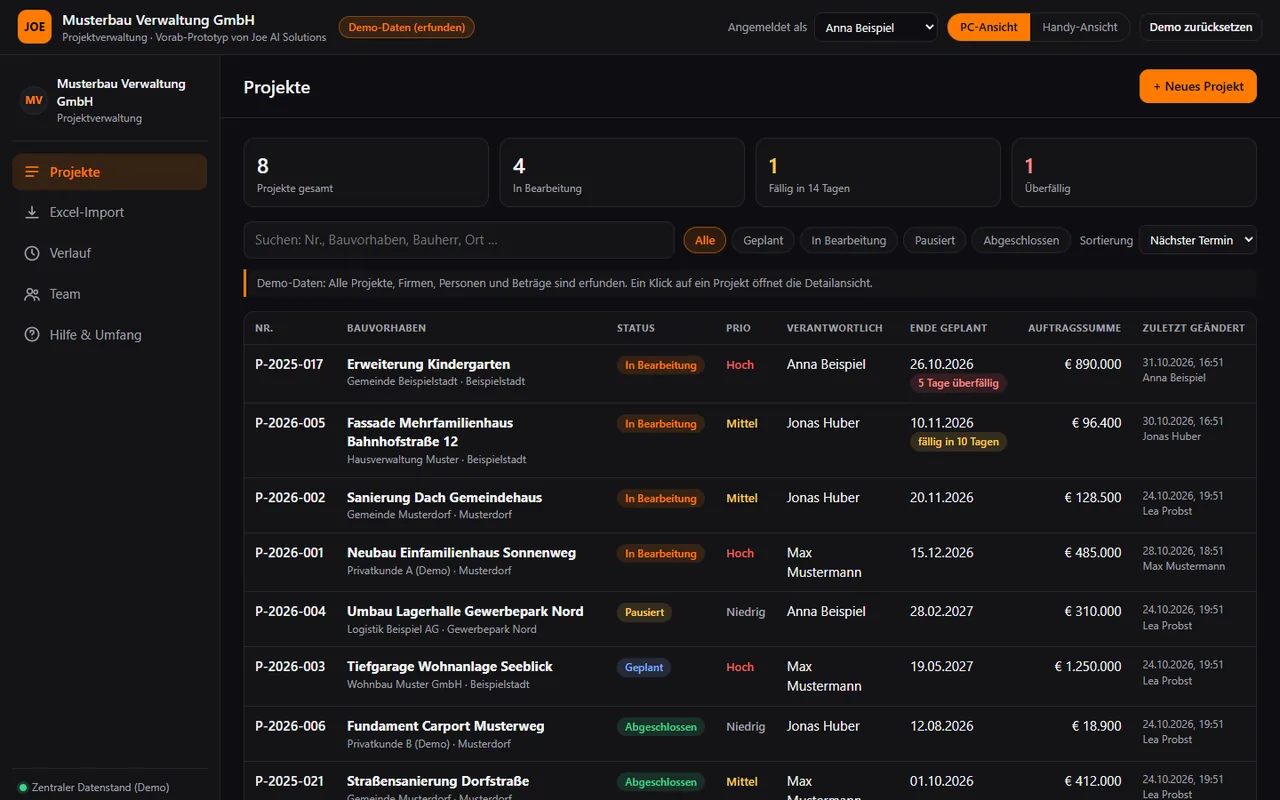Click the Verlauf clock icon
The height and width of the screenshot is (800, 1280).
pyautogui.click(x=32, y=253)
